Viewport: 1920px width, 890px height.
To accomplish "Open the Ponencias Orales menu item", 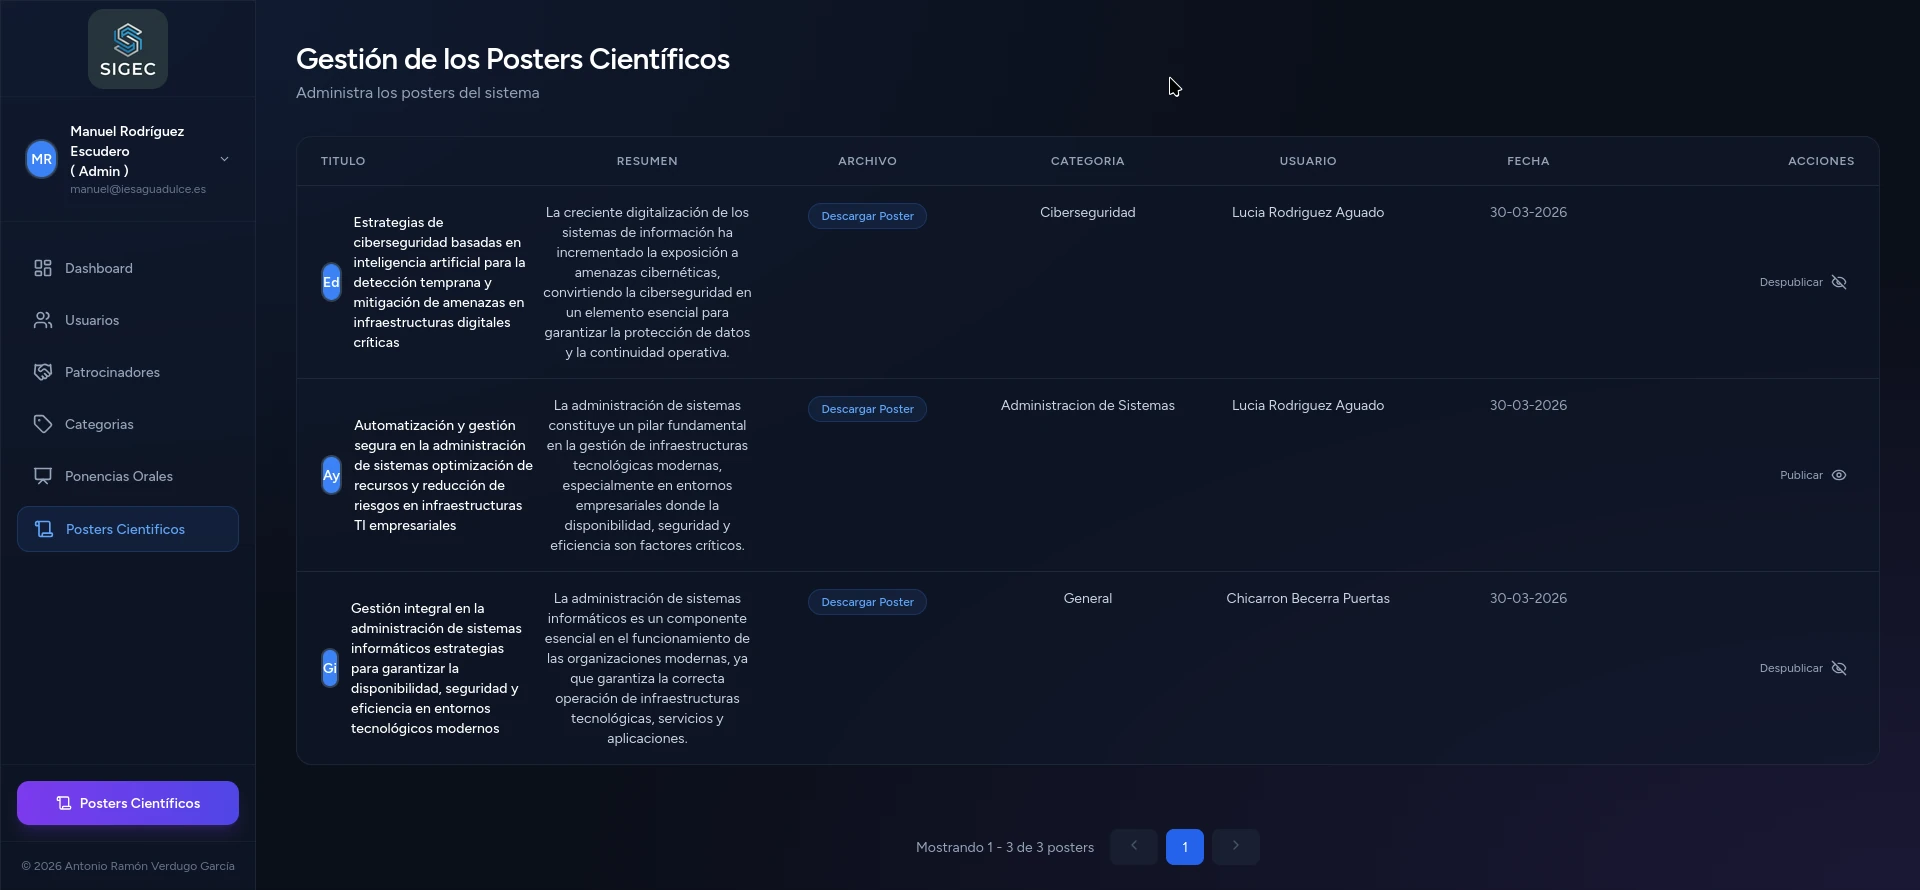I will coord(119,476).
